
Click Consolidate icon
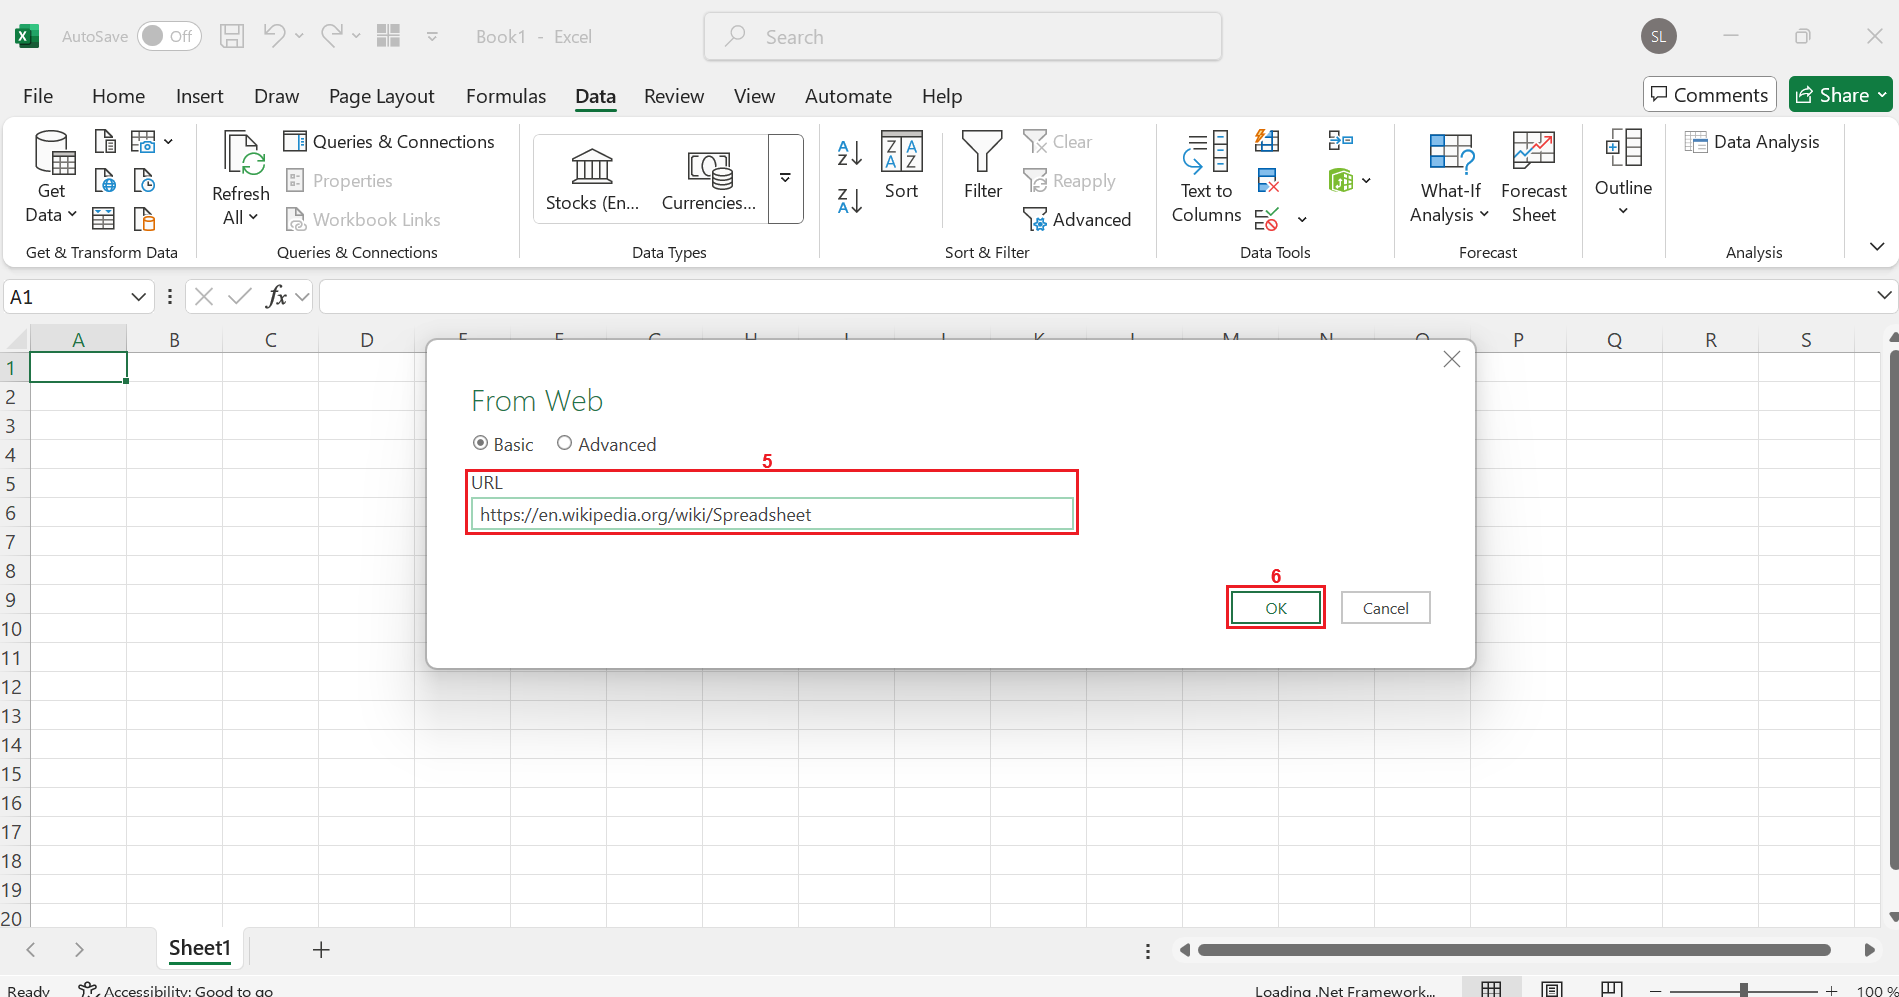click(1340, 141)
